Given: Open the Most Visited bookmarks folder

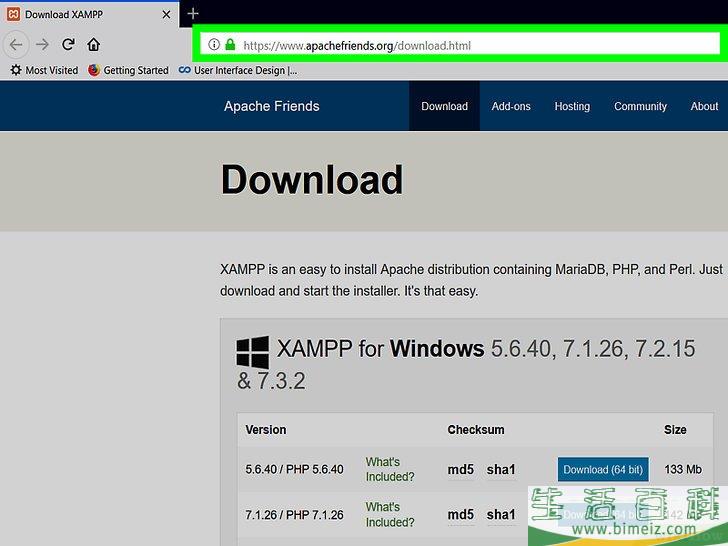Looking at the screenshot, I should pos(44,71).
